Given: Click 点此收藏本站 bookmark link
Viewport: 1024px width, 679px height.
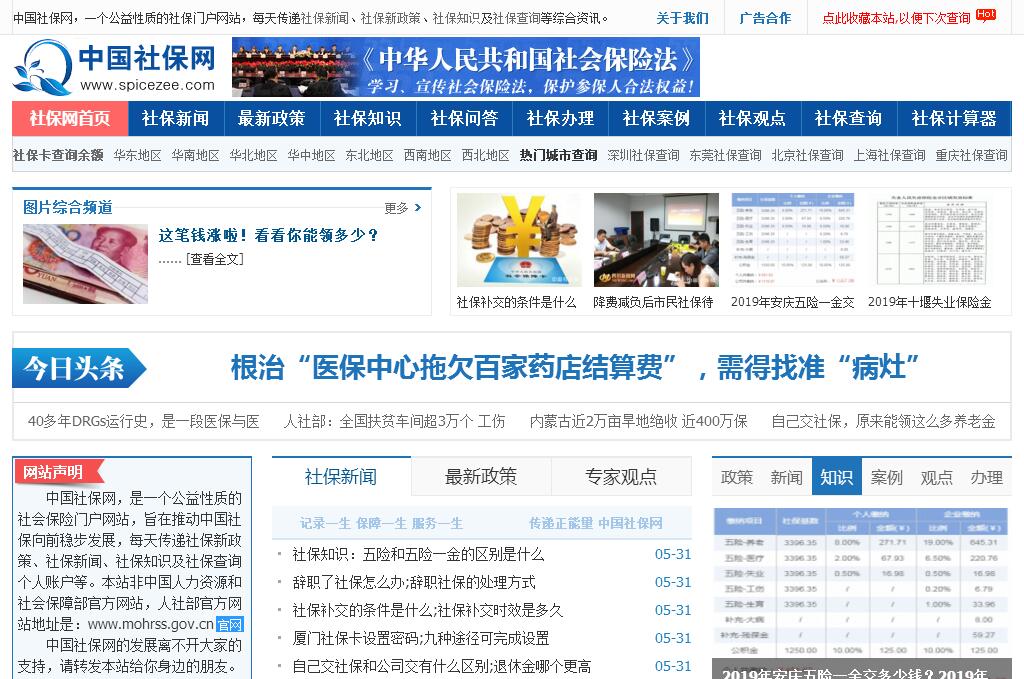Looking at the screenshot, I should coord(896,18).
